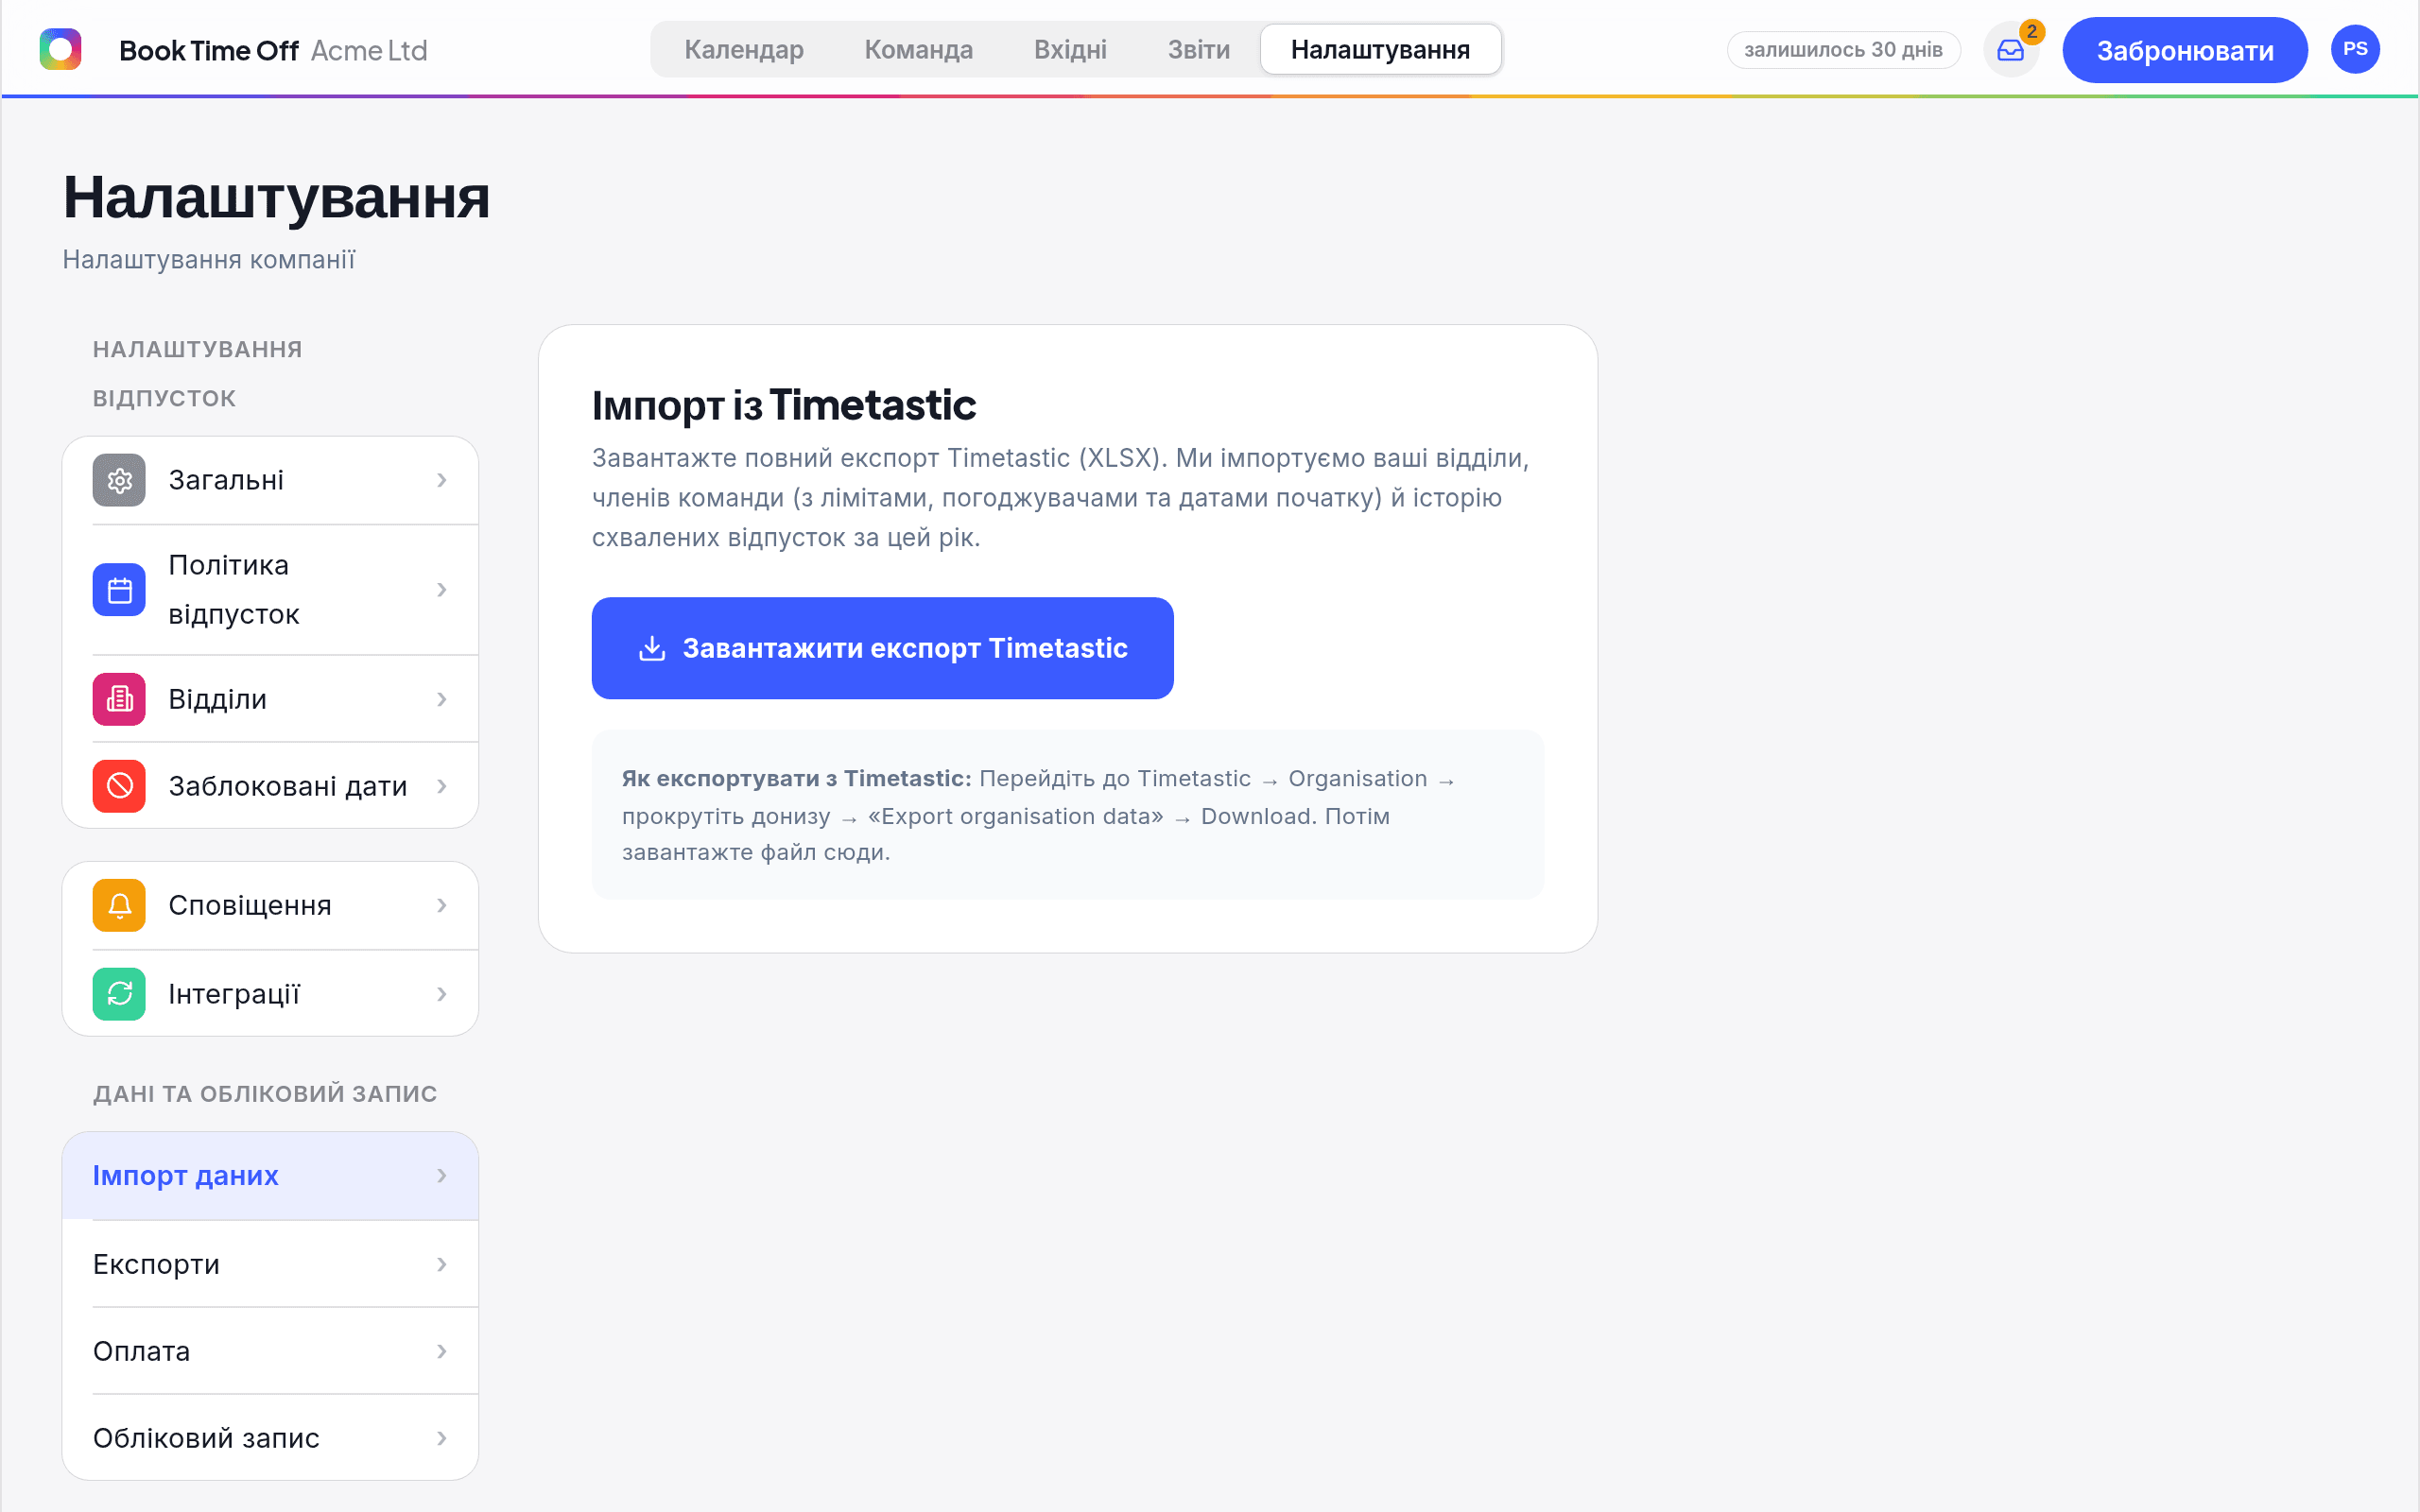
Task: Open the Політика відпусток section
Action: pyautogui.click(x=270, y=590)
